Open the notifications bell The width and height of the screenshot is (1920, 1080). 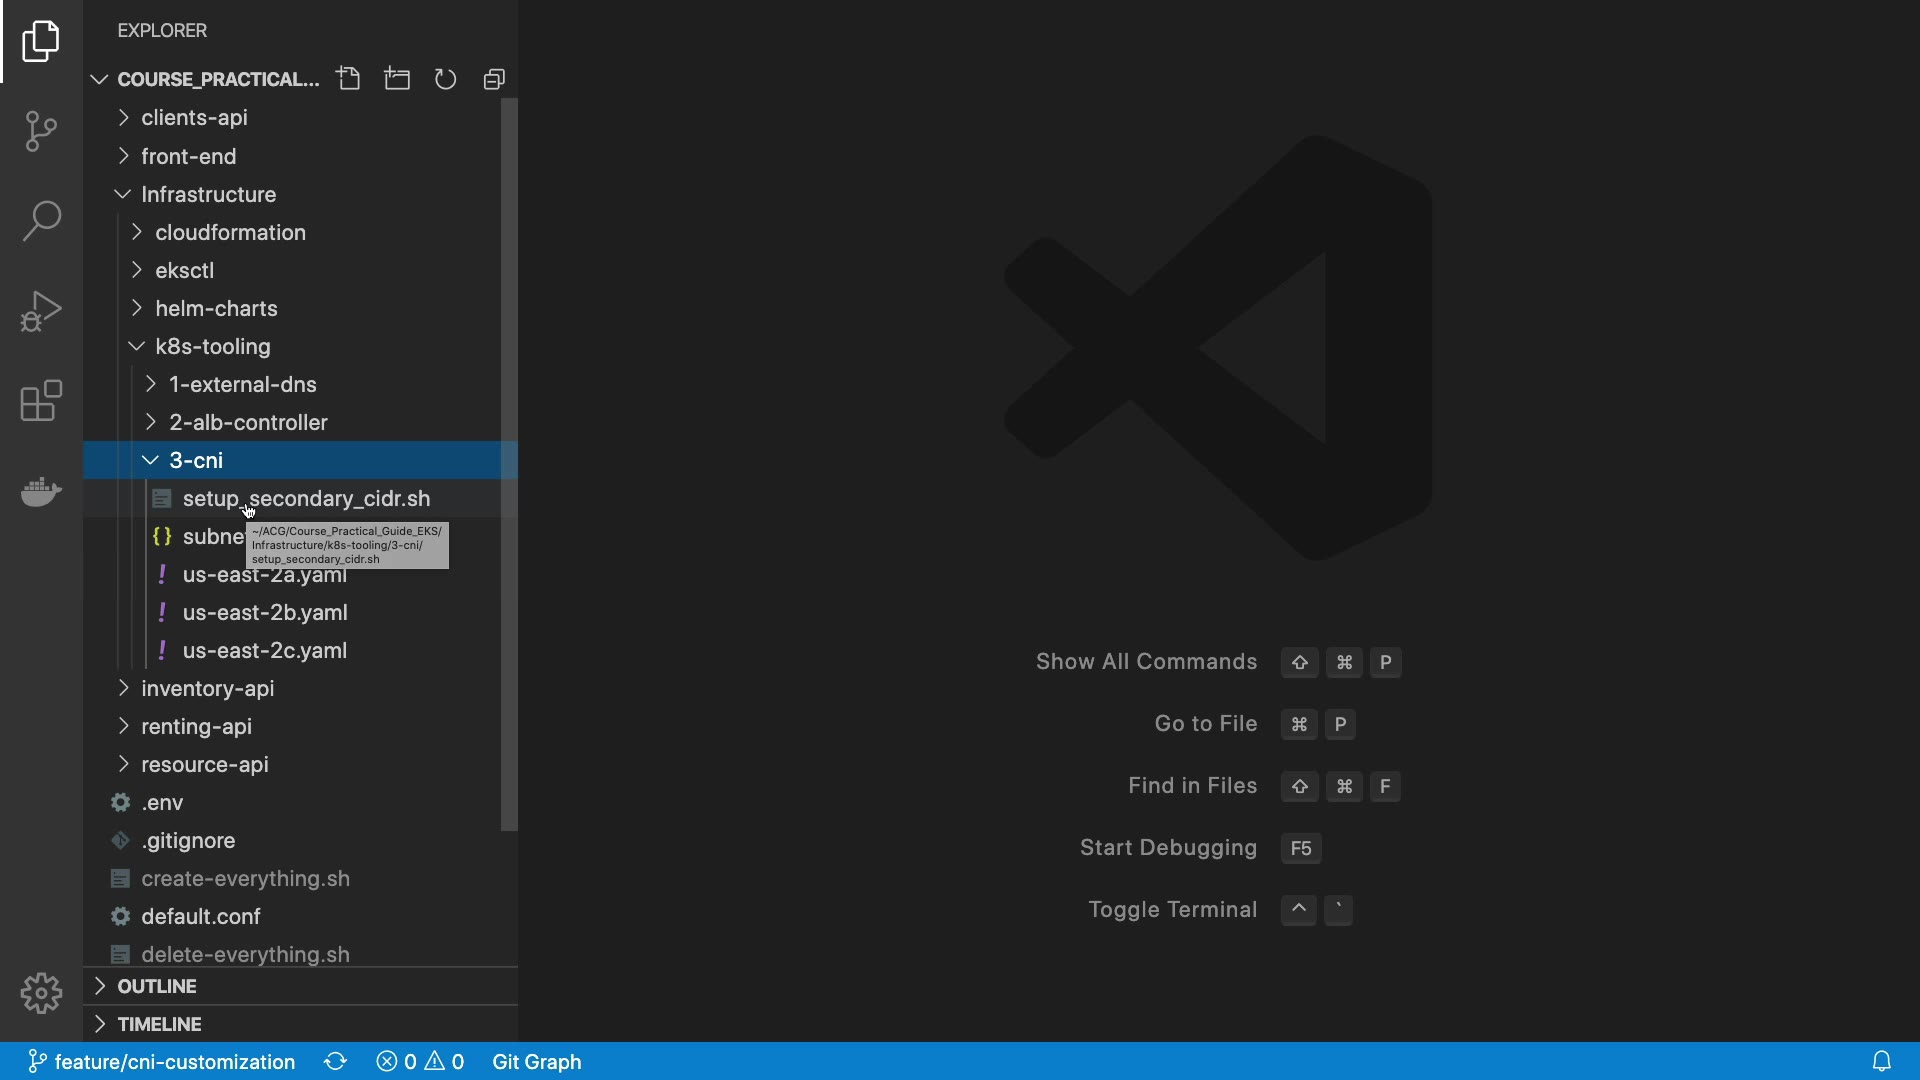point(1881,1061)
